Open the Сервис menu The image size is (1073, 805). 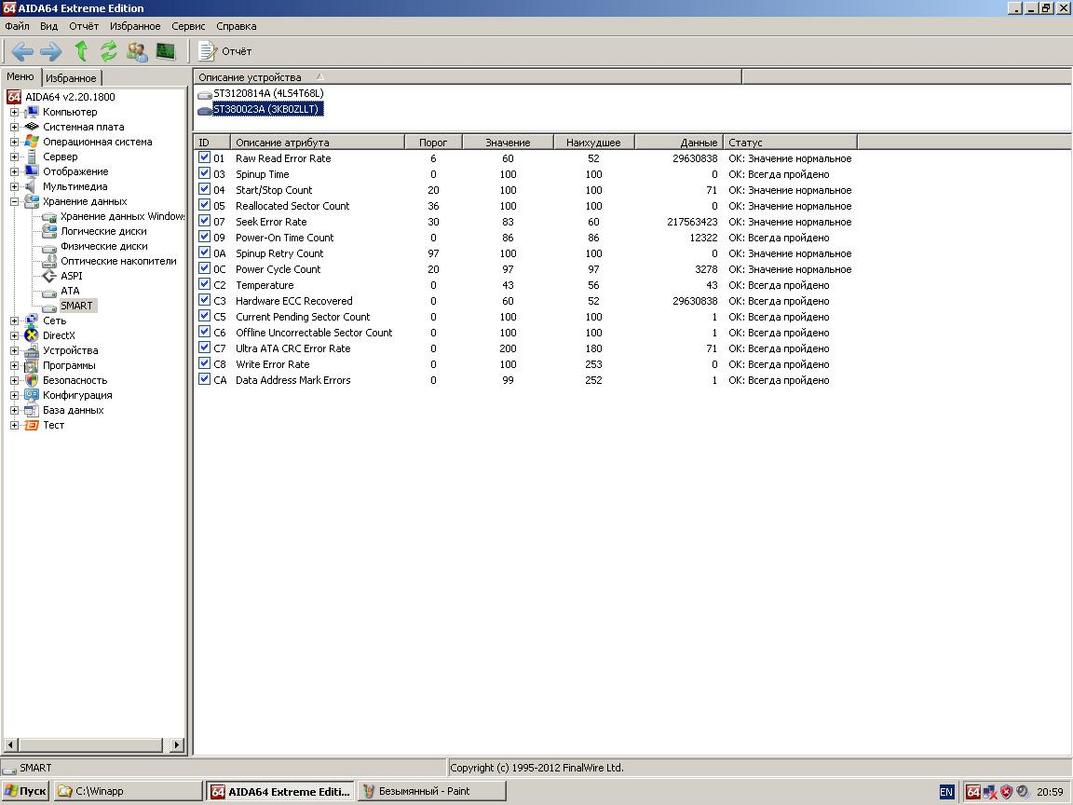(188, 26)
